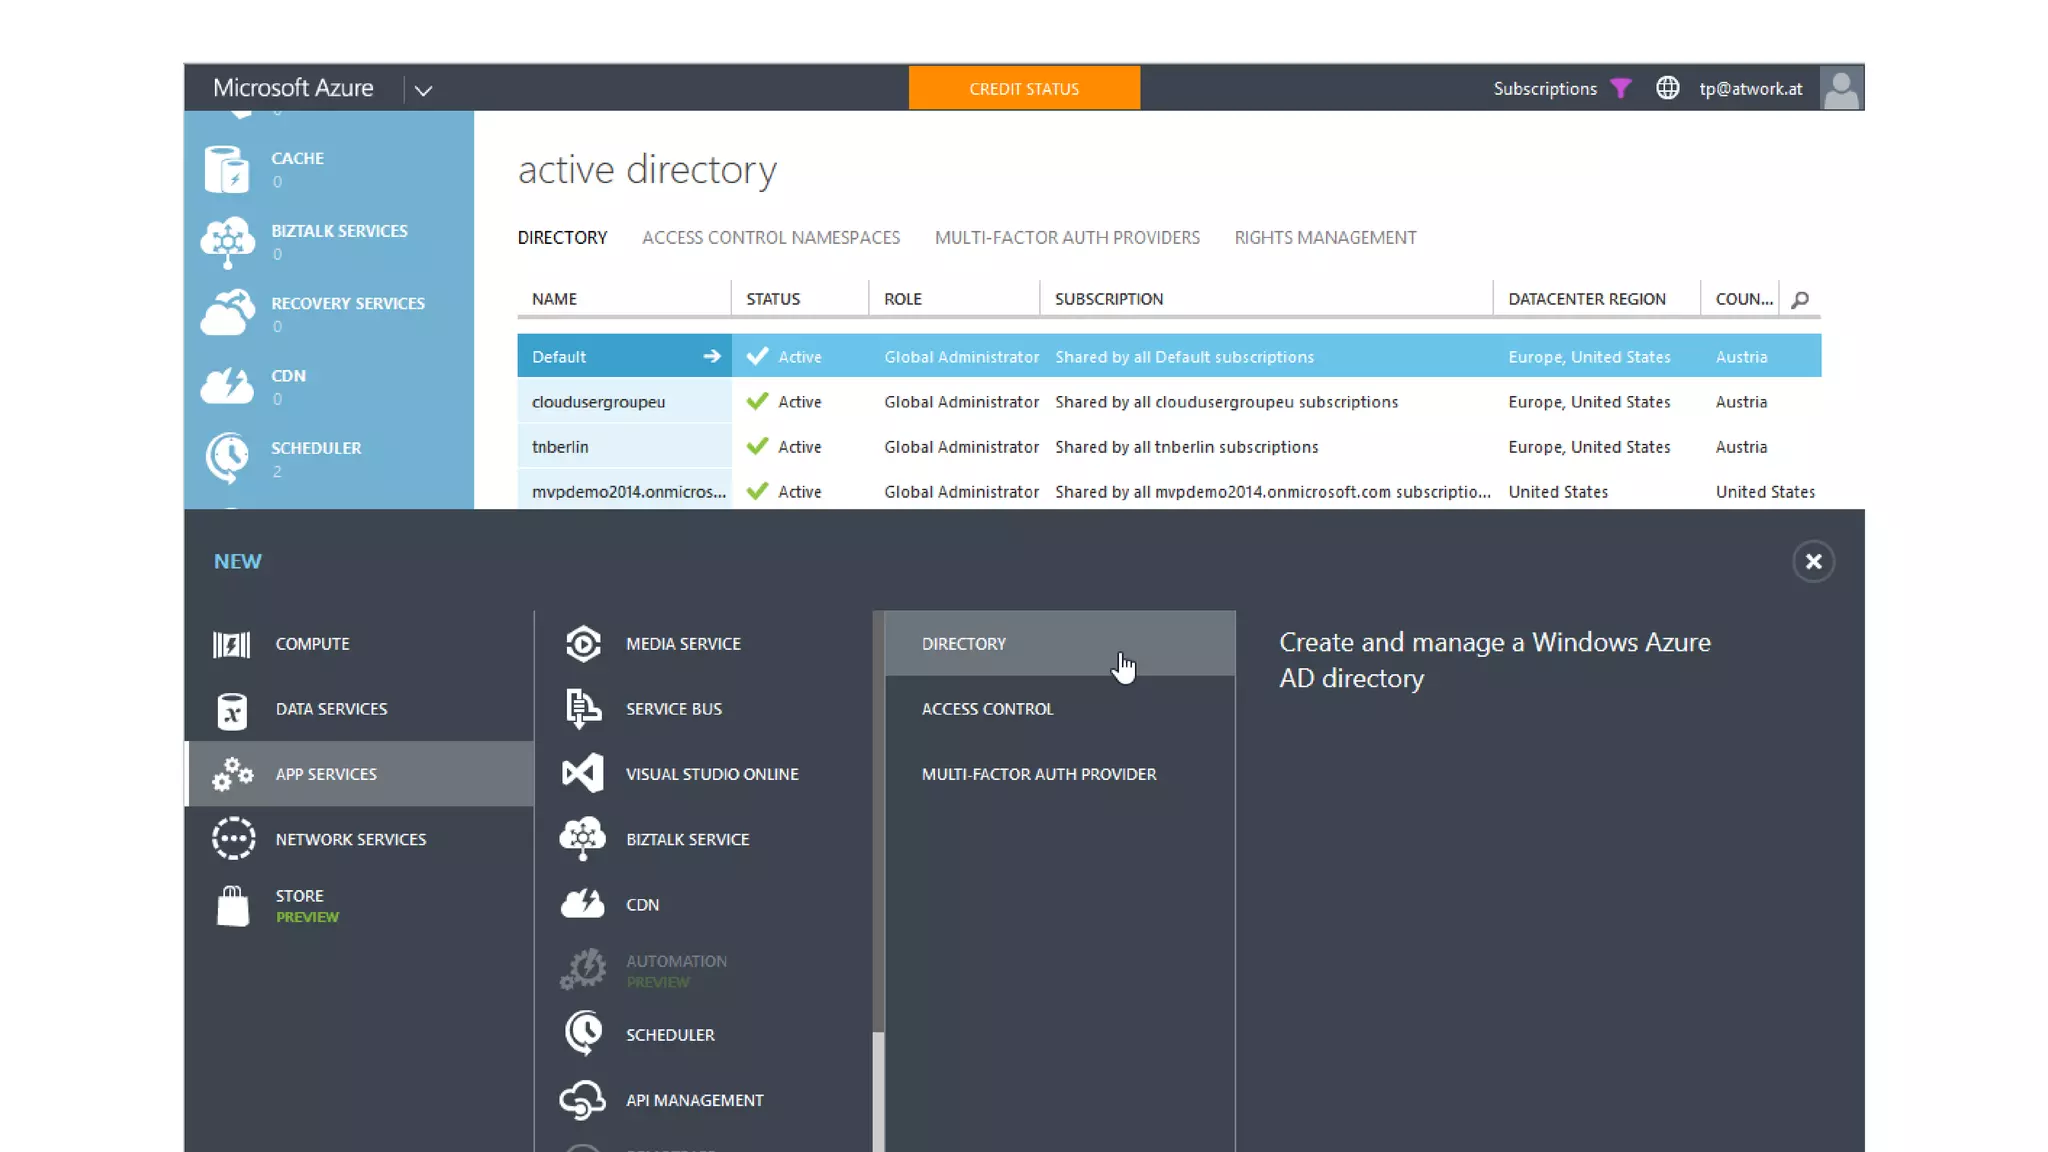Click the Service Bus icon
This screenshot has height=1152, width=2048.
click(x=583, y=709)
